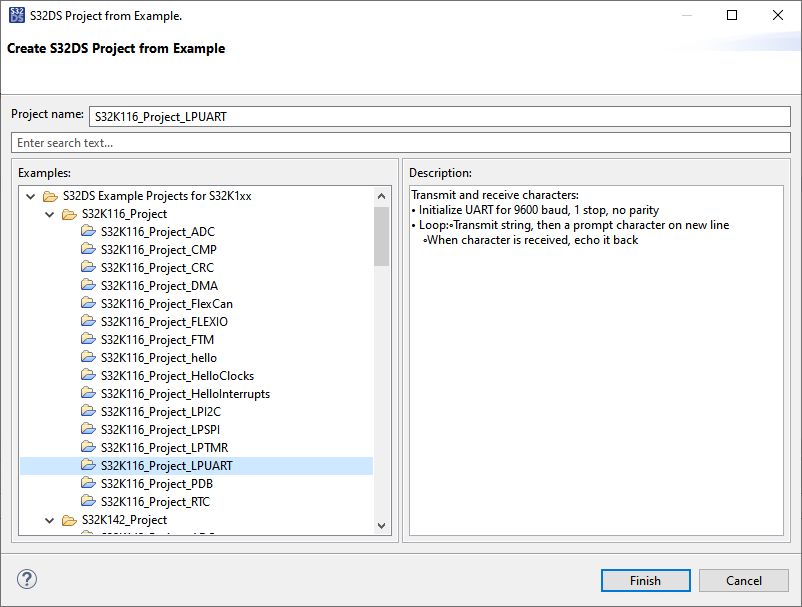This screenshot has height=607, width=802.
Task: Click the S32DS icon in the title bar
Action: tap(15, 15)
